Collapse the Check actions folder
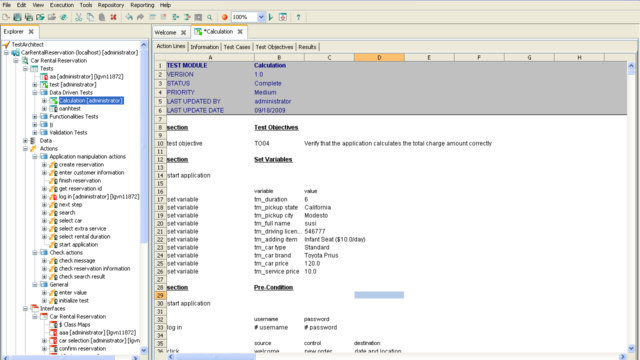This screenshot has width=640, height=360. point(35,253)
